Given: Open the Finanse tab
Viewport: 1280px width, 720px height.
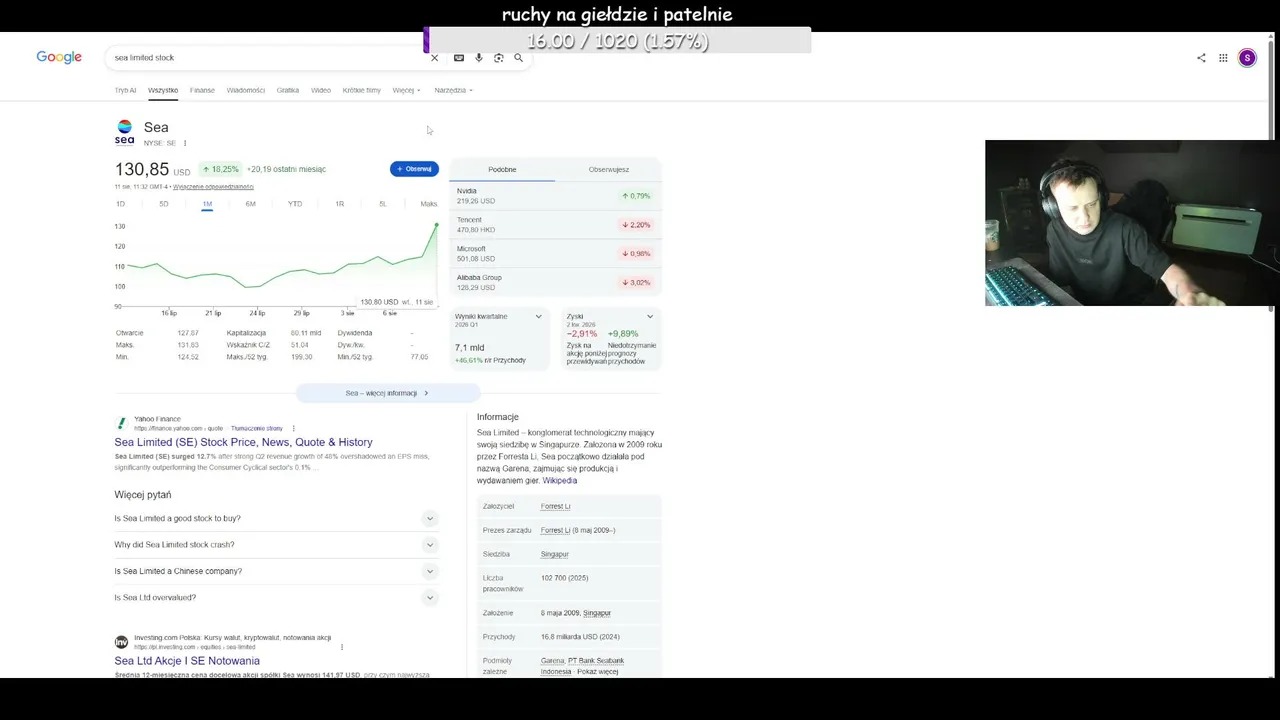Looking at the screenshot, I should pos(202,90).
